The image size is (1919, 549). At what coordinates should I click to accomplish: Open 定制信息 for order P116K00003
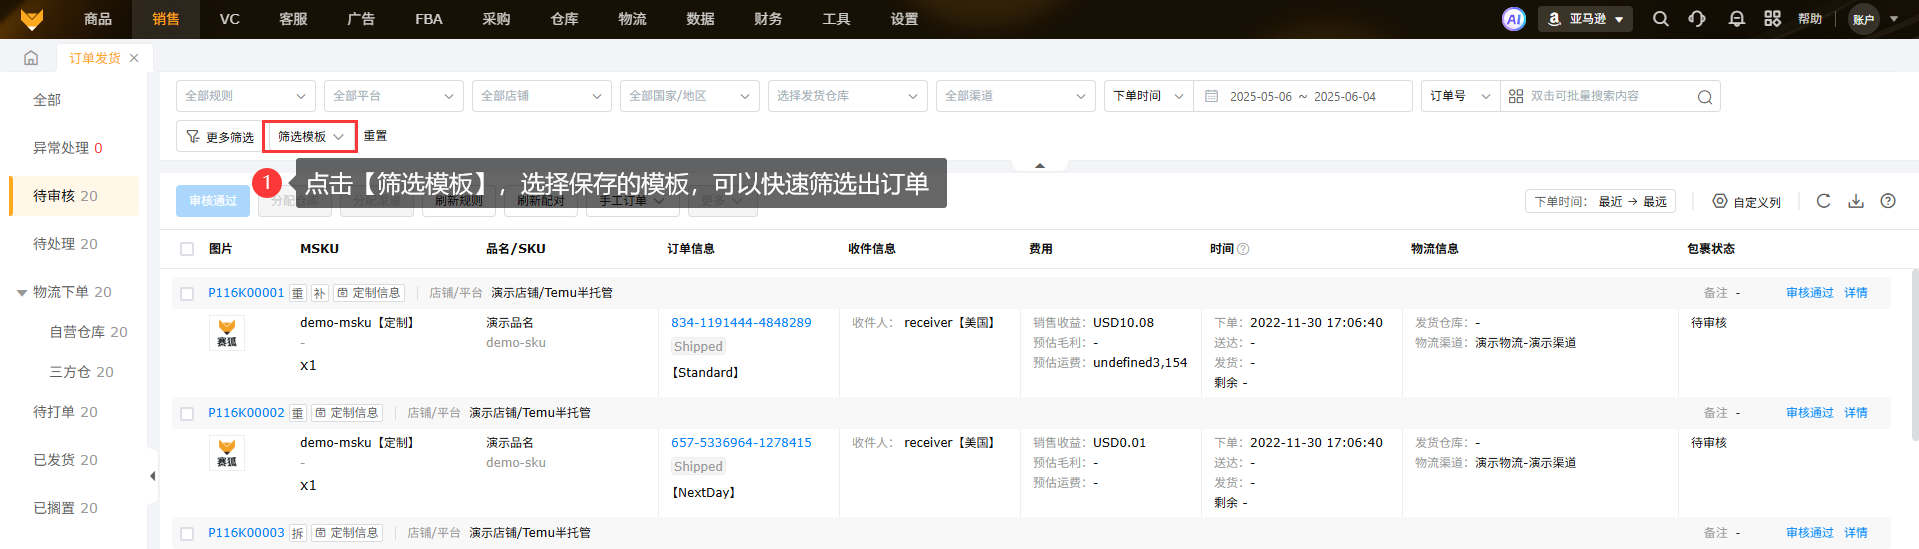347,533
